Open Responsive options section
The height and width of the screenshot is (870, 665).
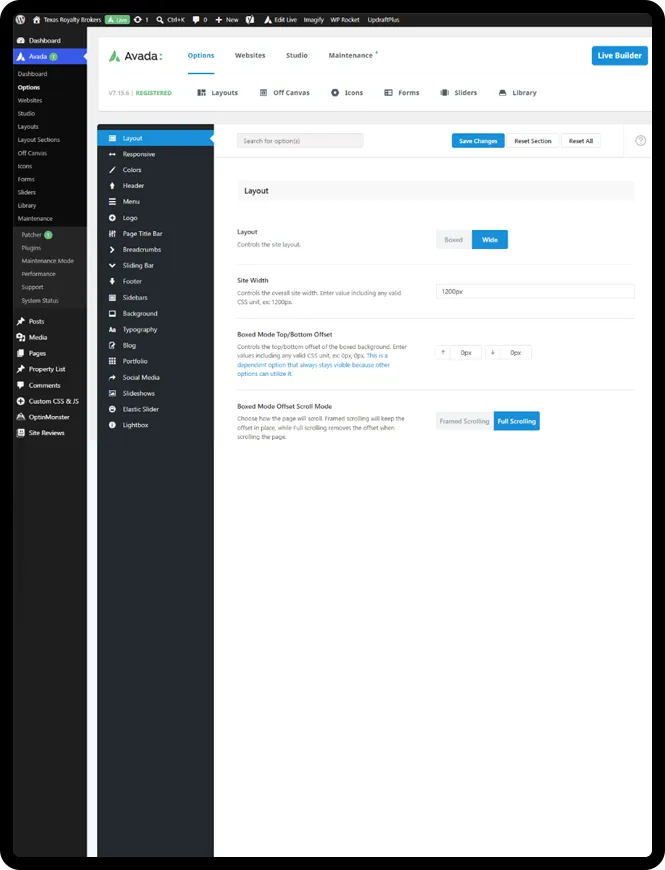pos(155,154)
